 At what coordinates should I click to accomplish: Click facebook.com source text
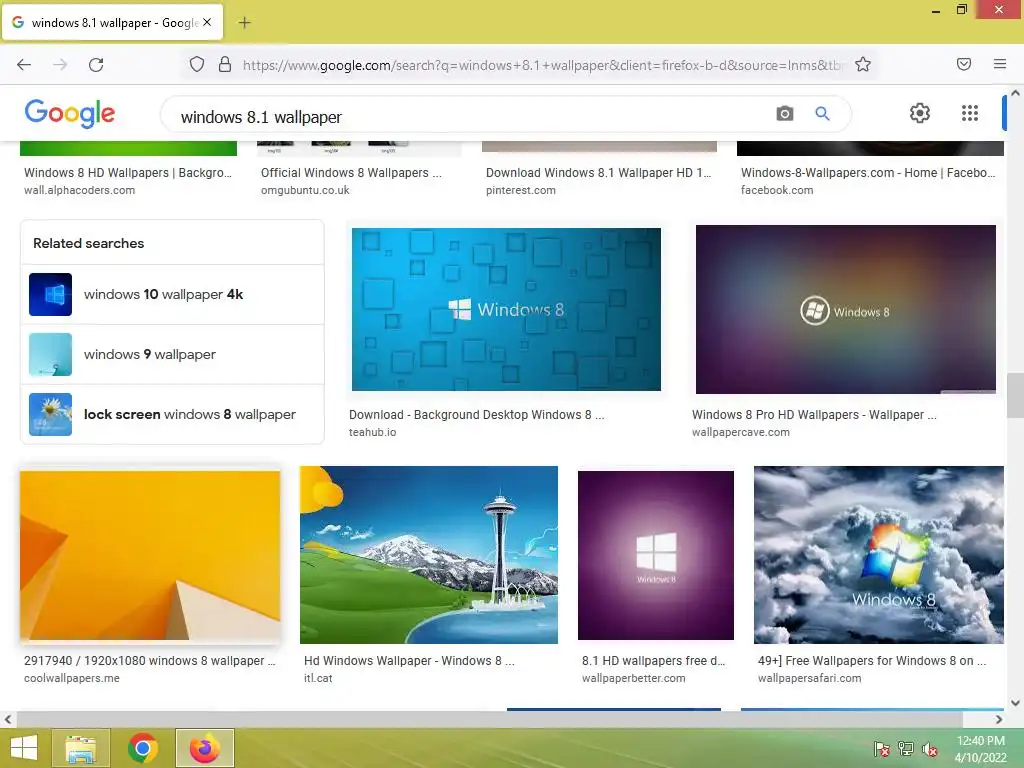[777, 190]
